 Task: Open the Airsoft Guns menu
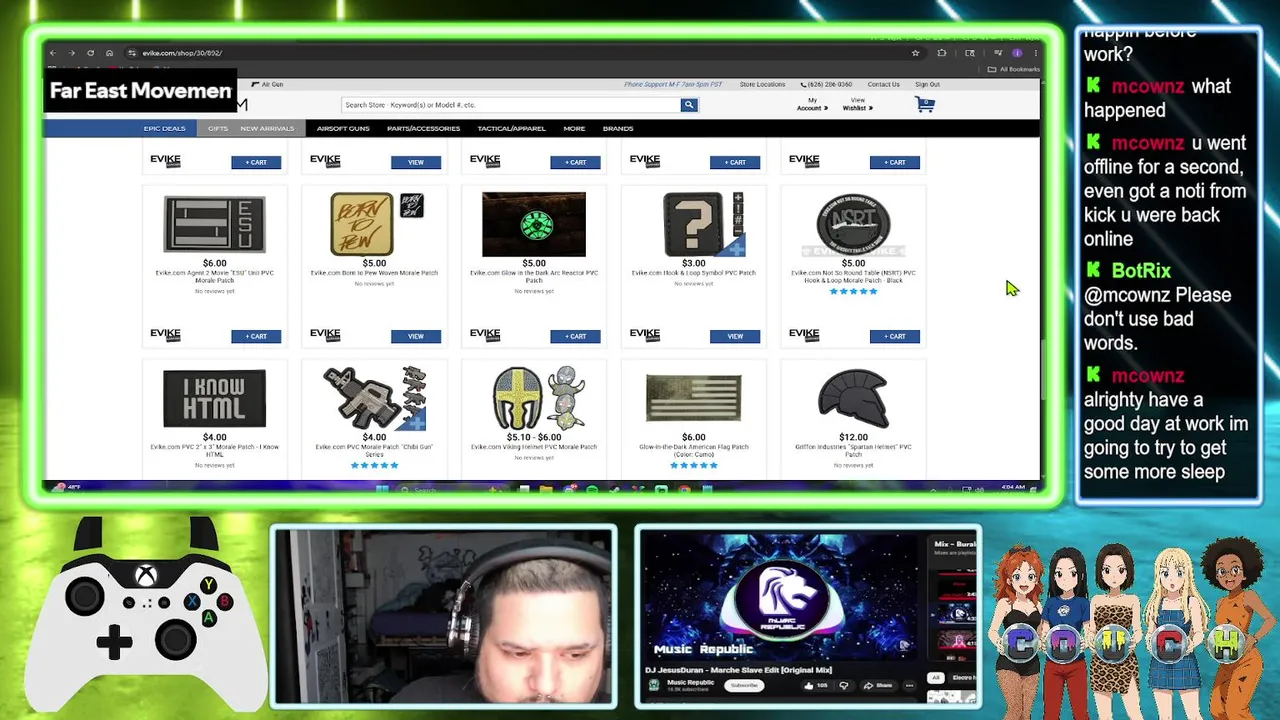[343, 129]
